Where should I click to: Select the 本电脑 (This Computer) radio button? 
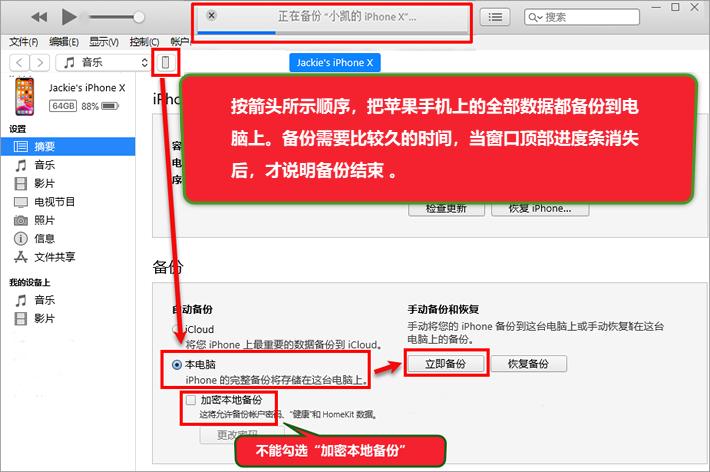177,365
